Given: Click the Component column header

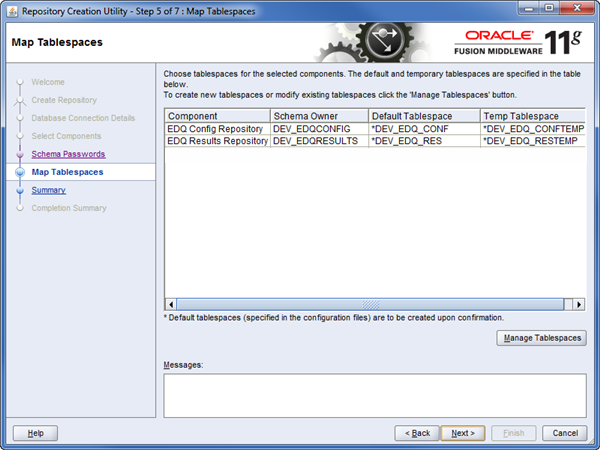Looking at the screenshot, I should click(x=217, y=116).
